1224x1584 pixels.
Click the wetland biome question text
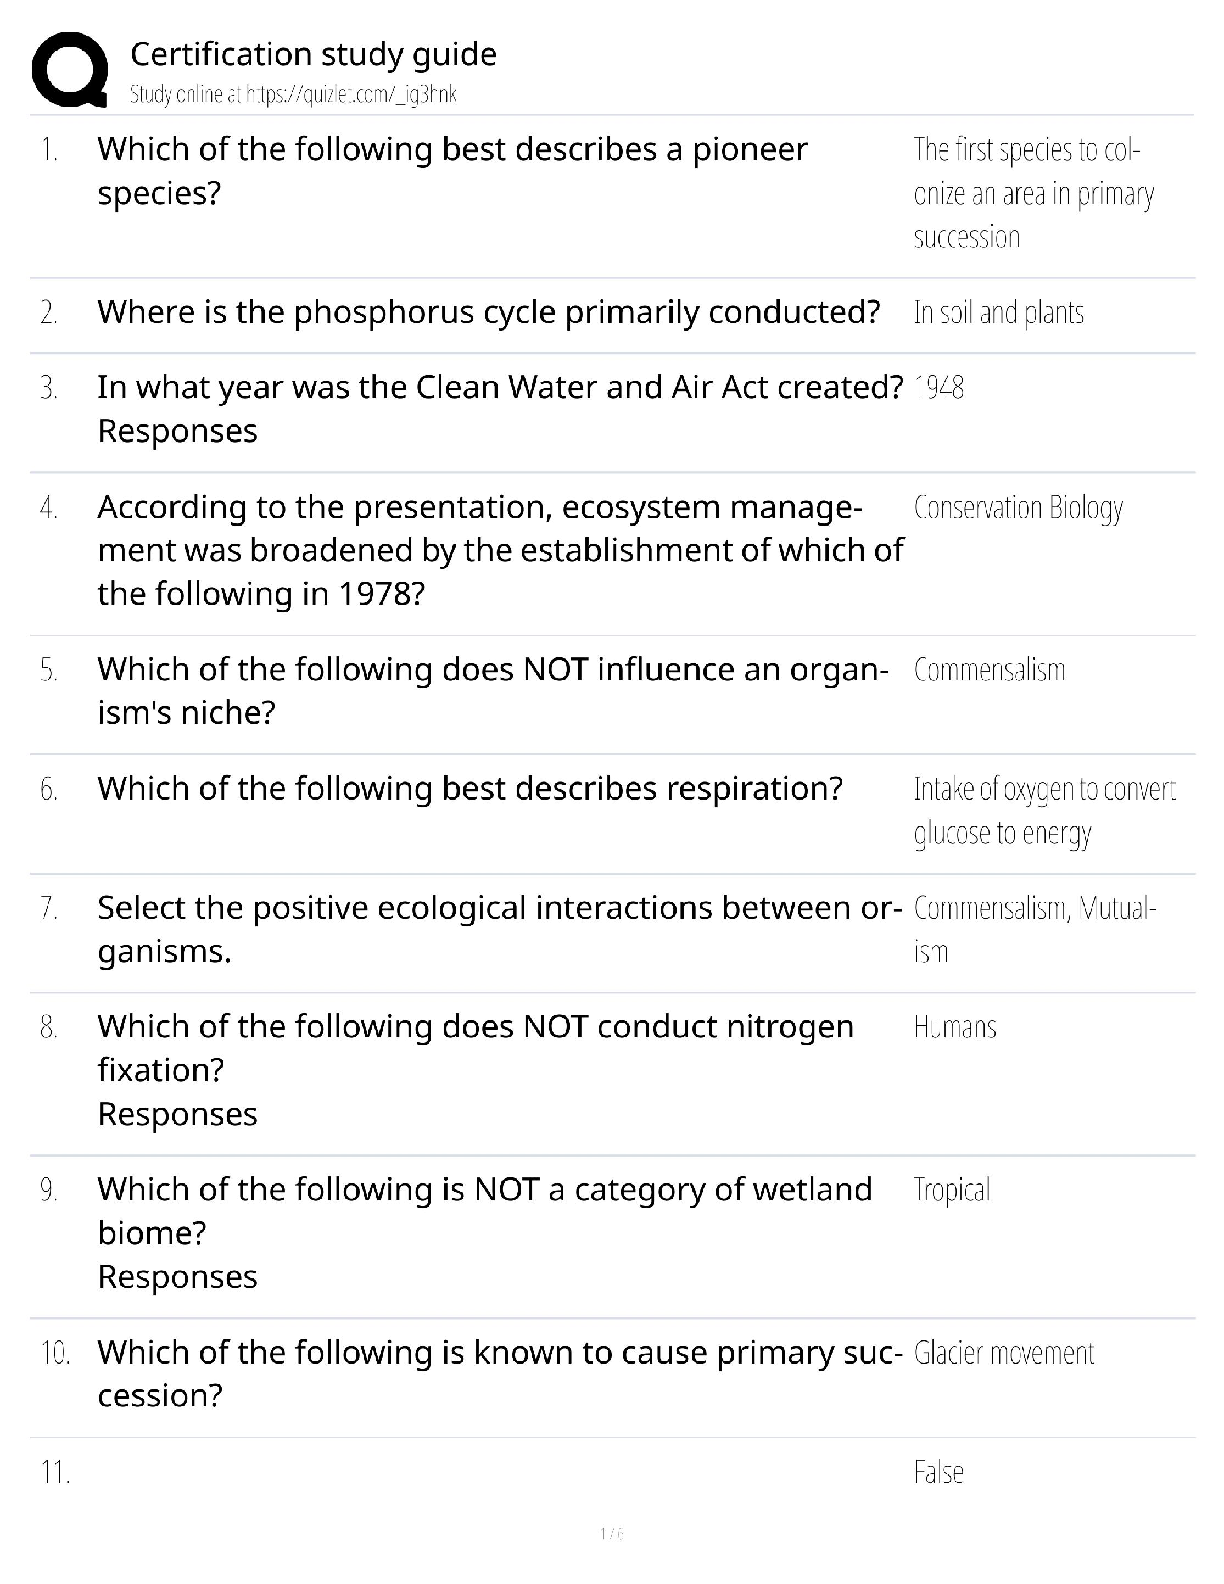(484, 1210)
